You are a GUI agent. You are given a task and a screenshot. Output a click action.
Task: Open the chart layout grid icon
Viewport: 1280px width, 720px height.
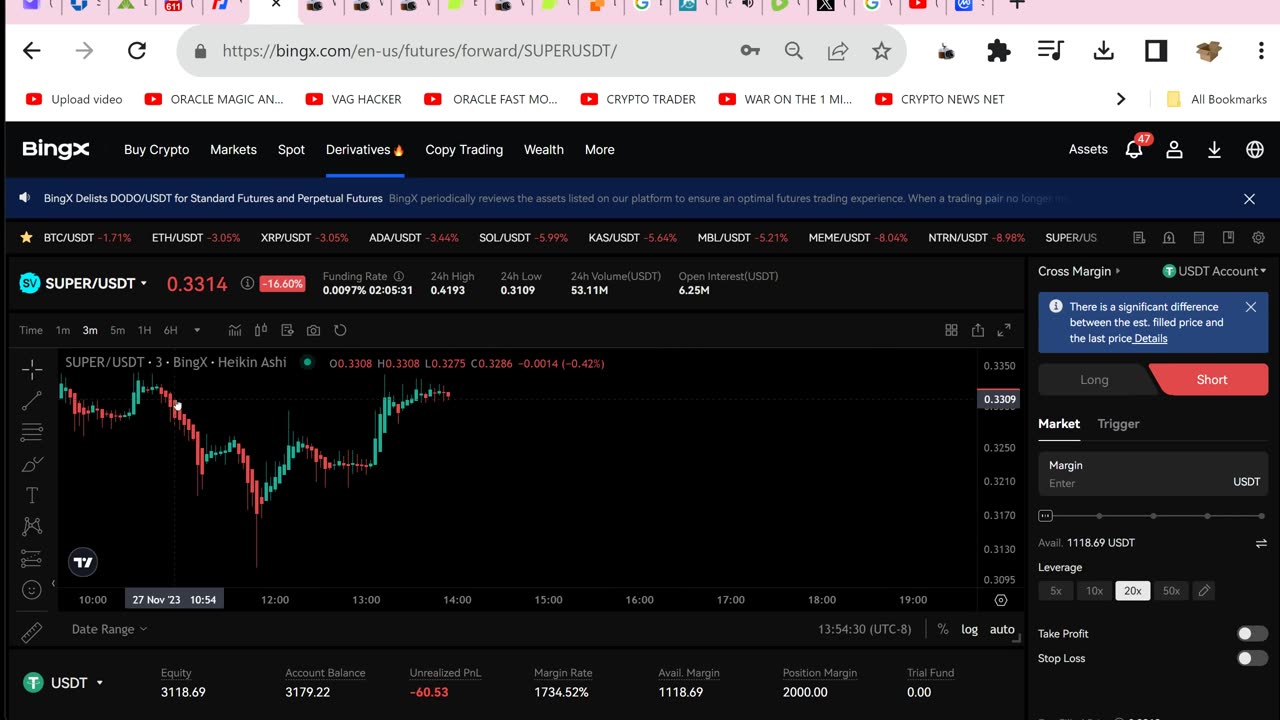coord(952,330)
